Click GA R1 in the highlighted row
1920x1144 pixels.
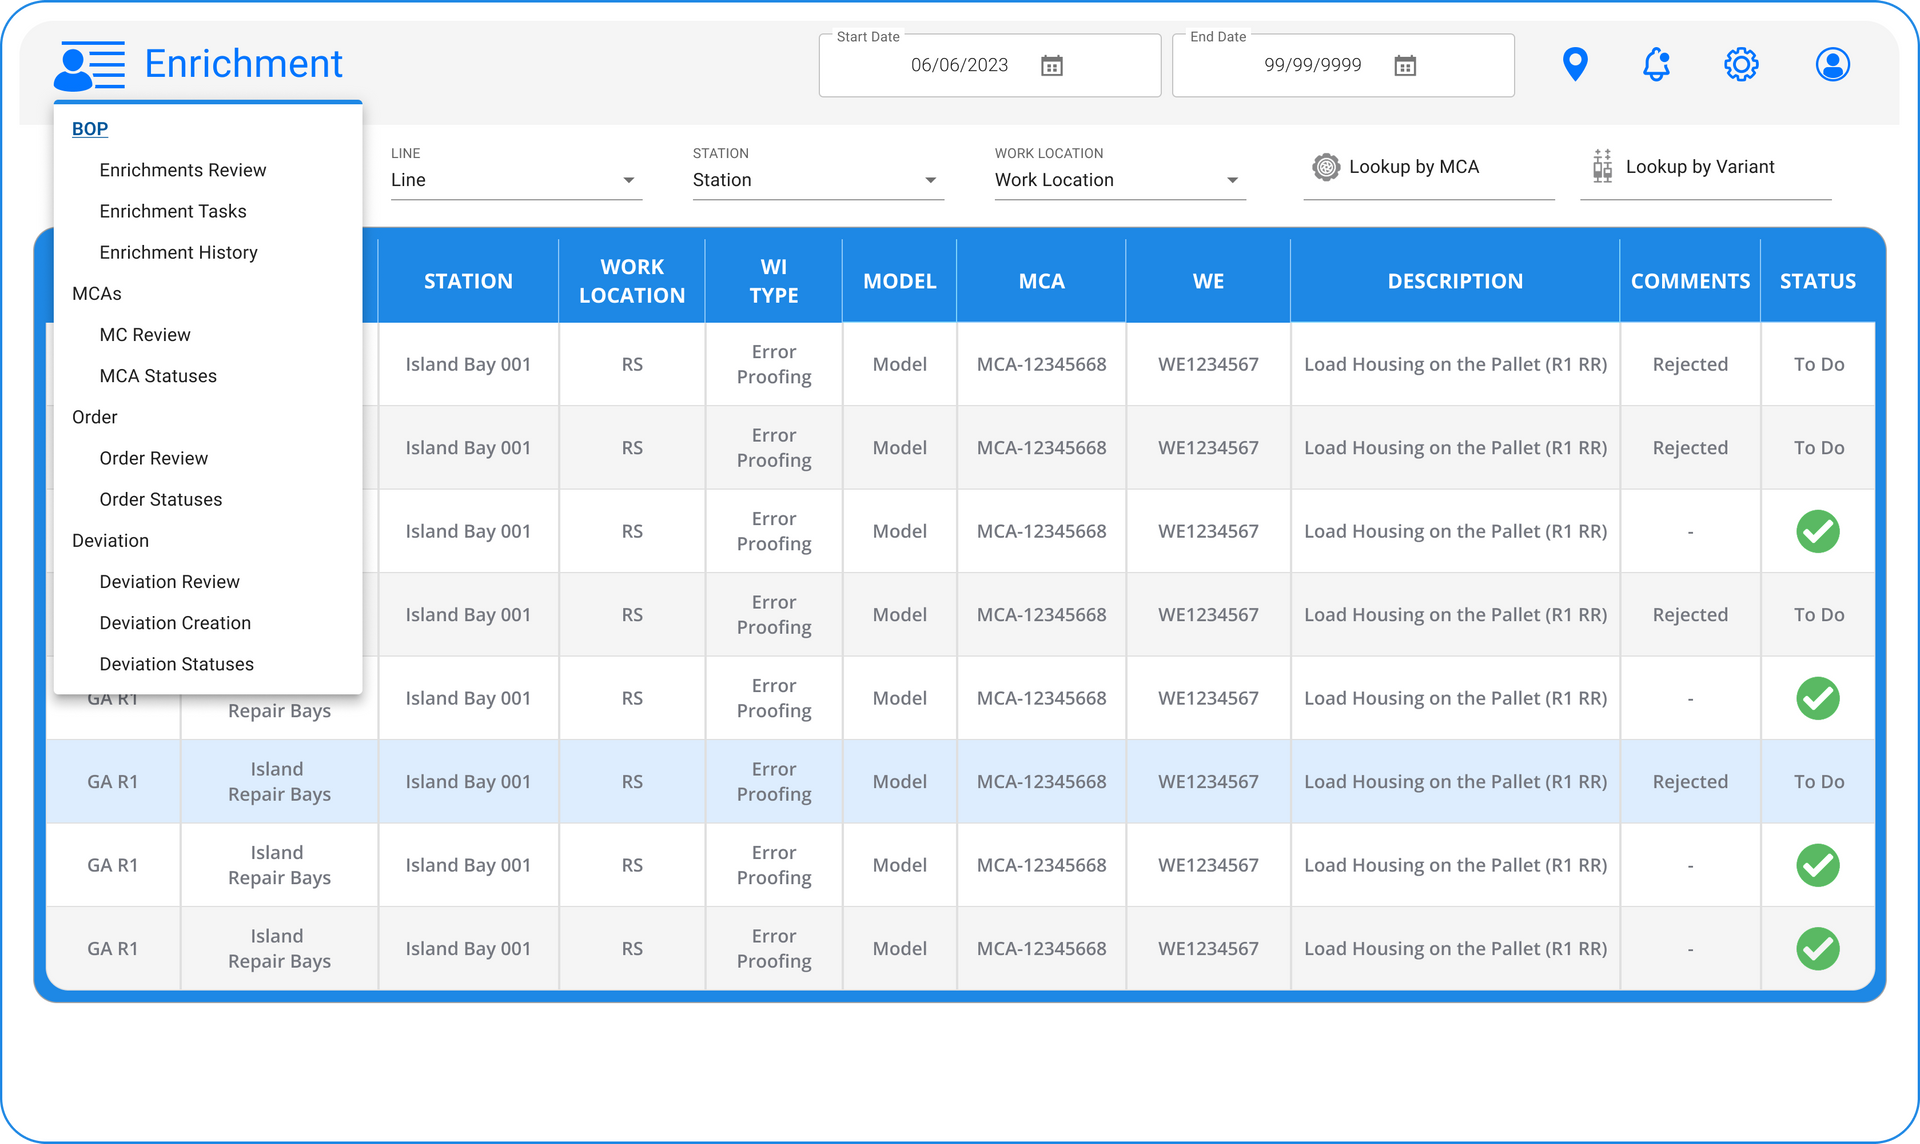pyautogui.click(x=113, y=782)
